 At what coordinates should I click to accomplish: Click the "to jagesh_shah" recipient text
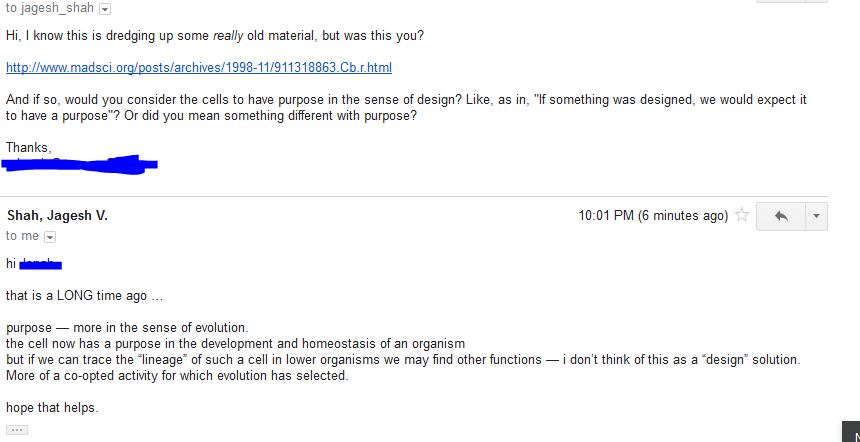pyautogui.click(x=49, y=8)
